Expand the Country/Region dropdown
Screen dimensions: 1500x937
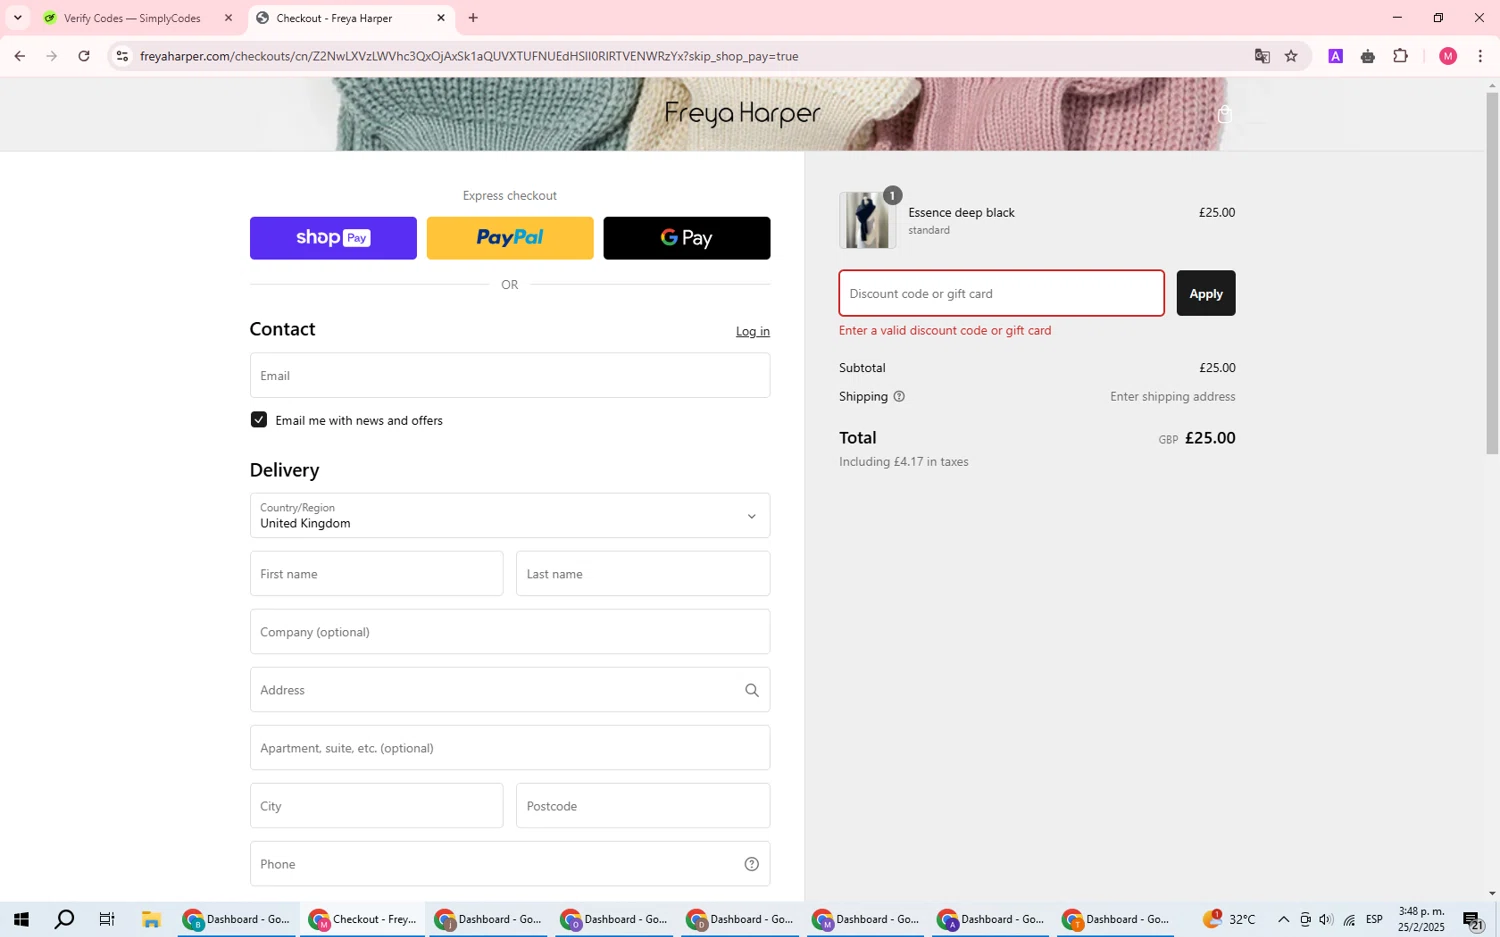510,516
